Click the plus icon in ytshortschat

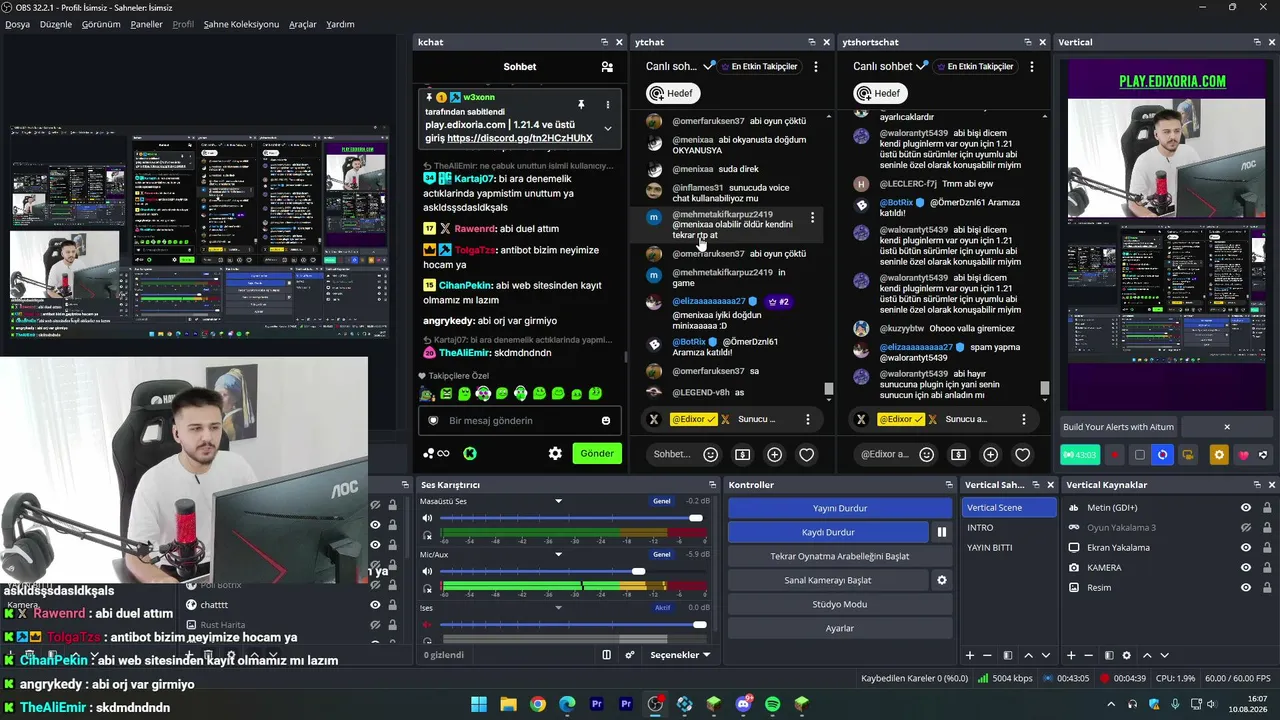990,454
